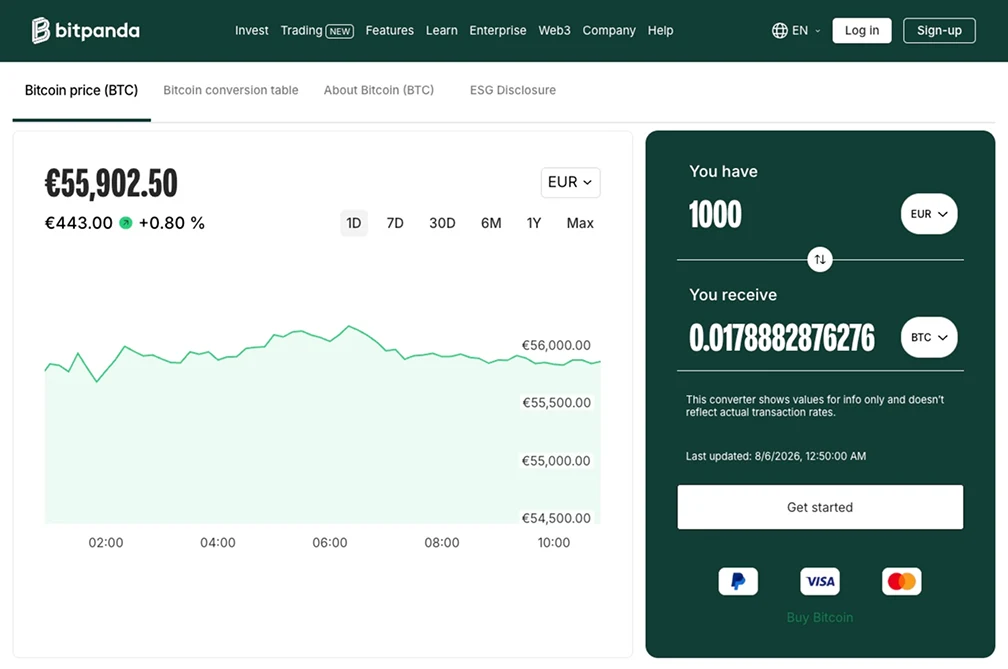Select the Max chart range
This screenshot has height=669, width=1008.
580,223
